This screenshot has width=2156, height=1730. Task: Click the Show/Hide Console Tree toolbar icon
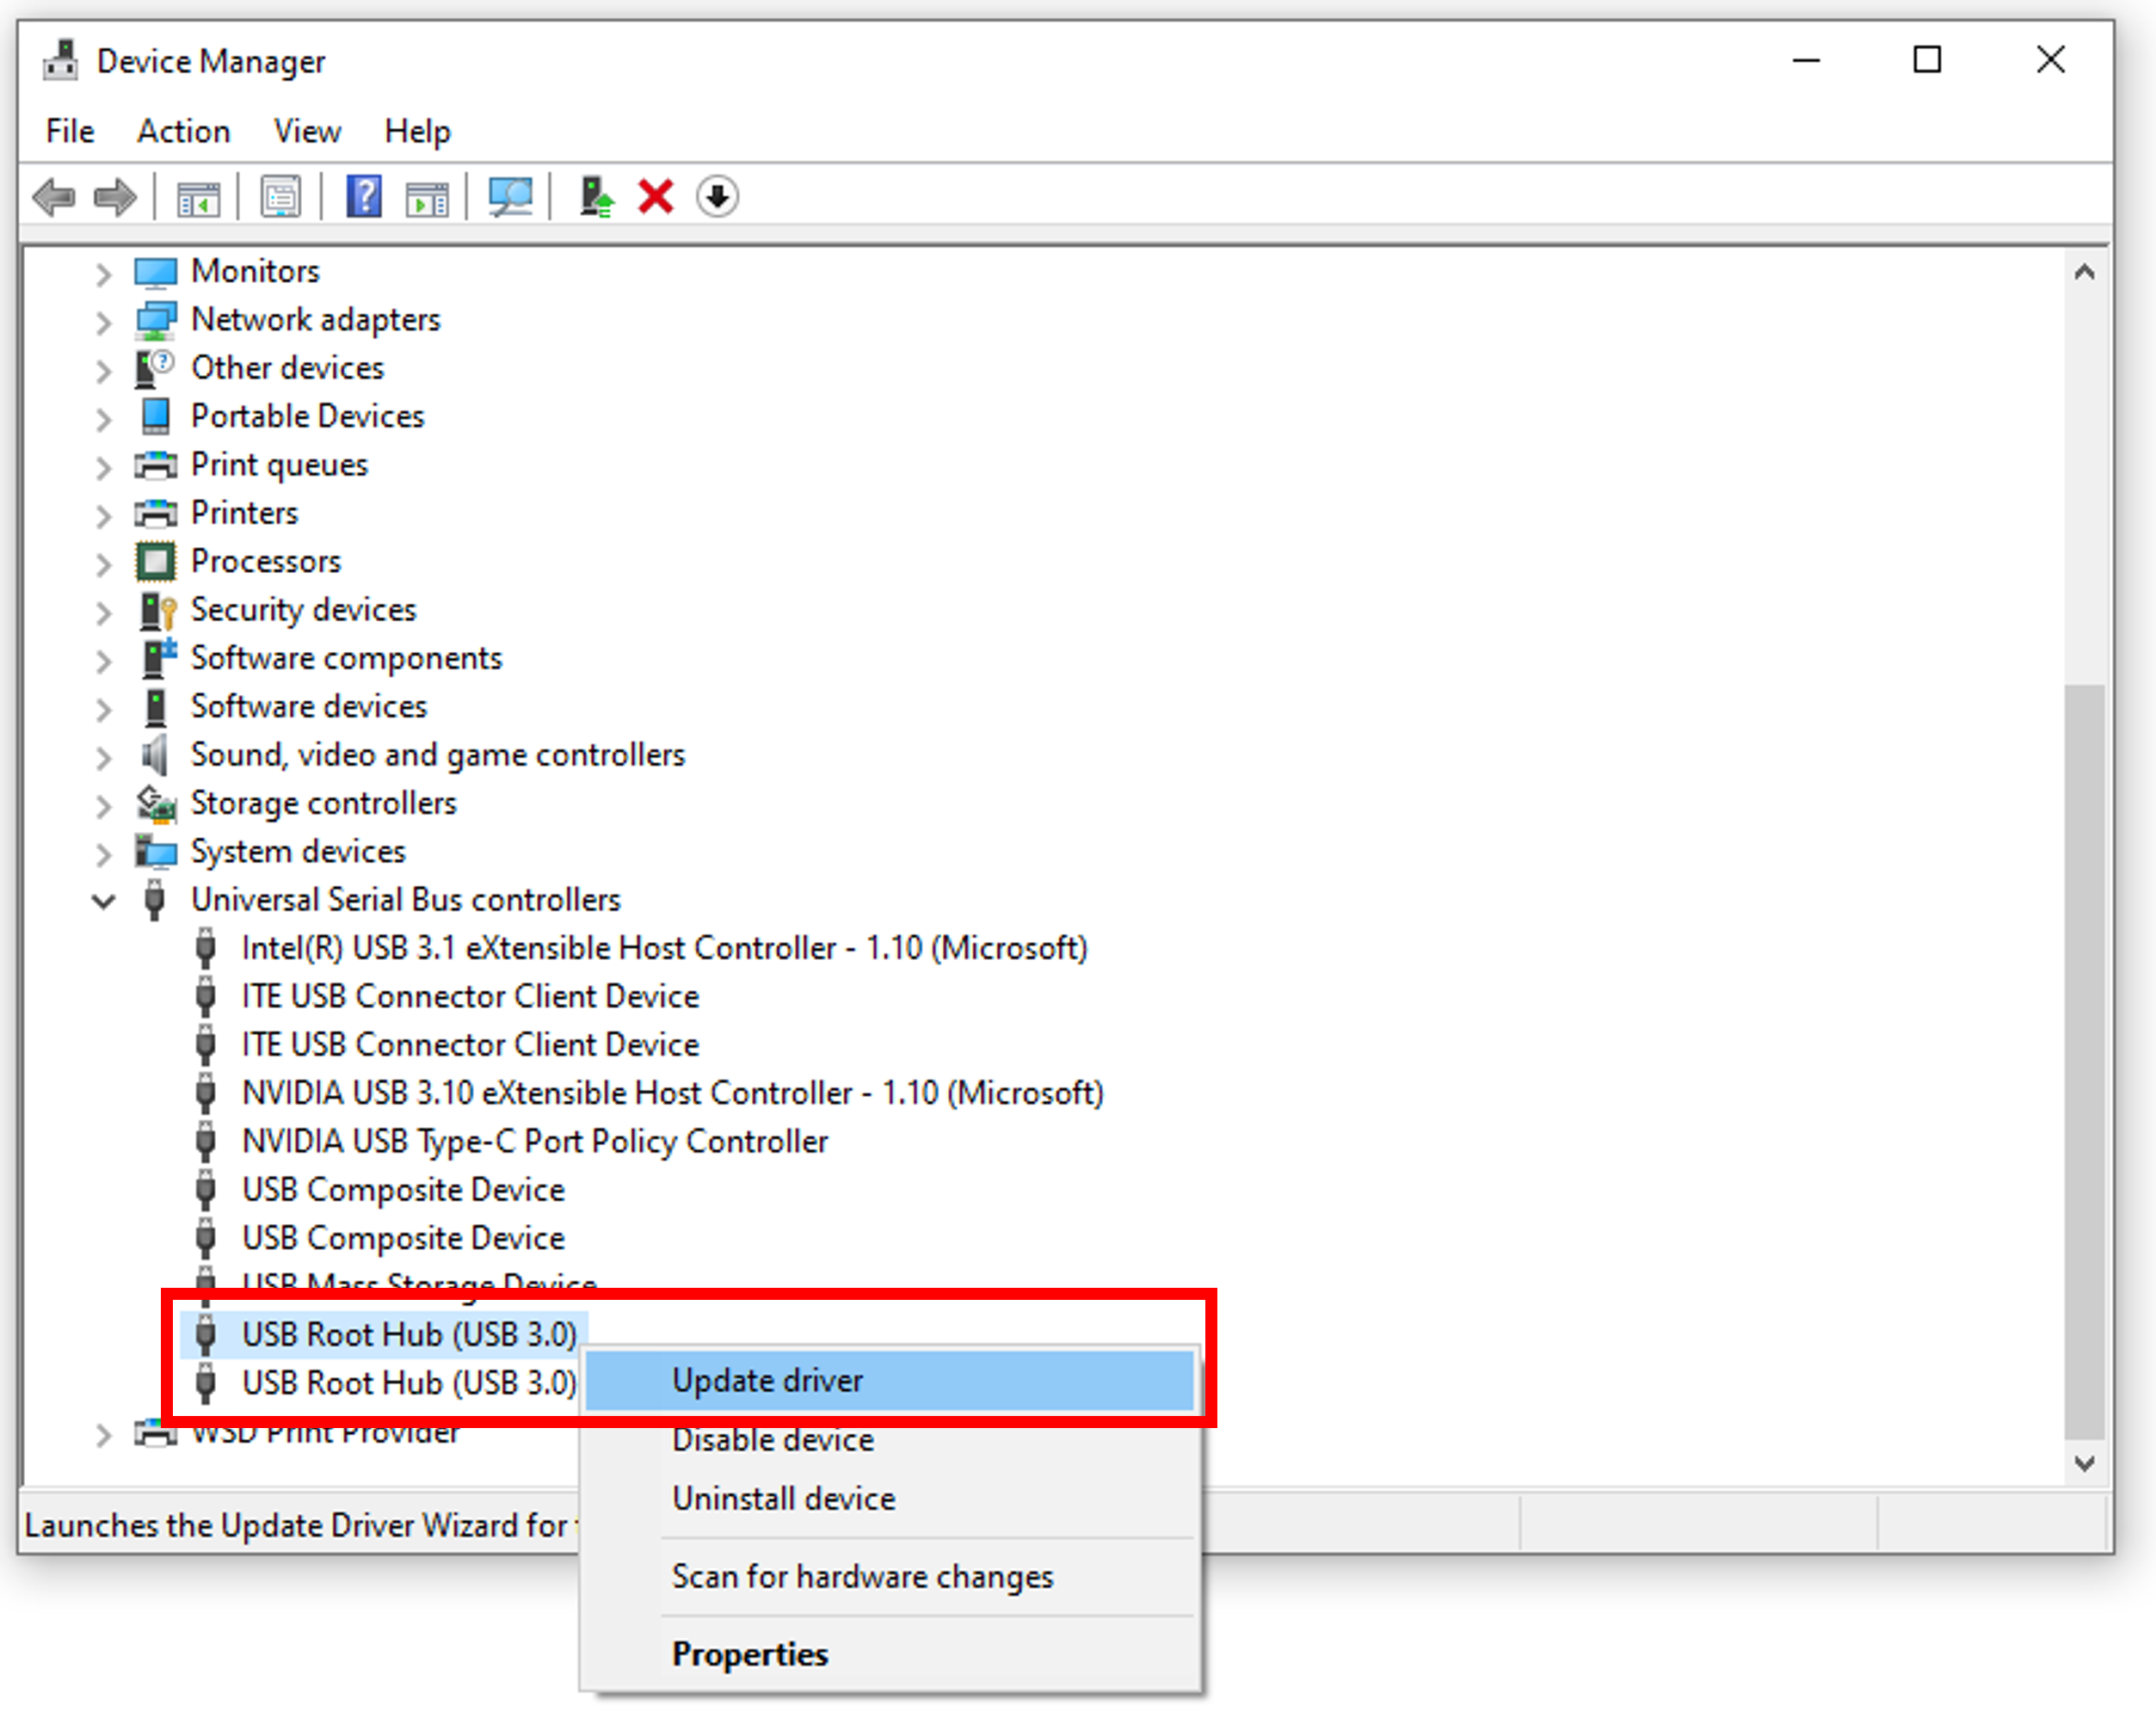199,196
